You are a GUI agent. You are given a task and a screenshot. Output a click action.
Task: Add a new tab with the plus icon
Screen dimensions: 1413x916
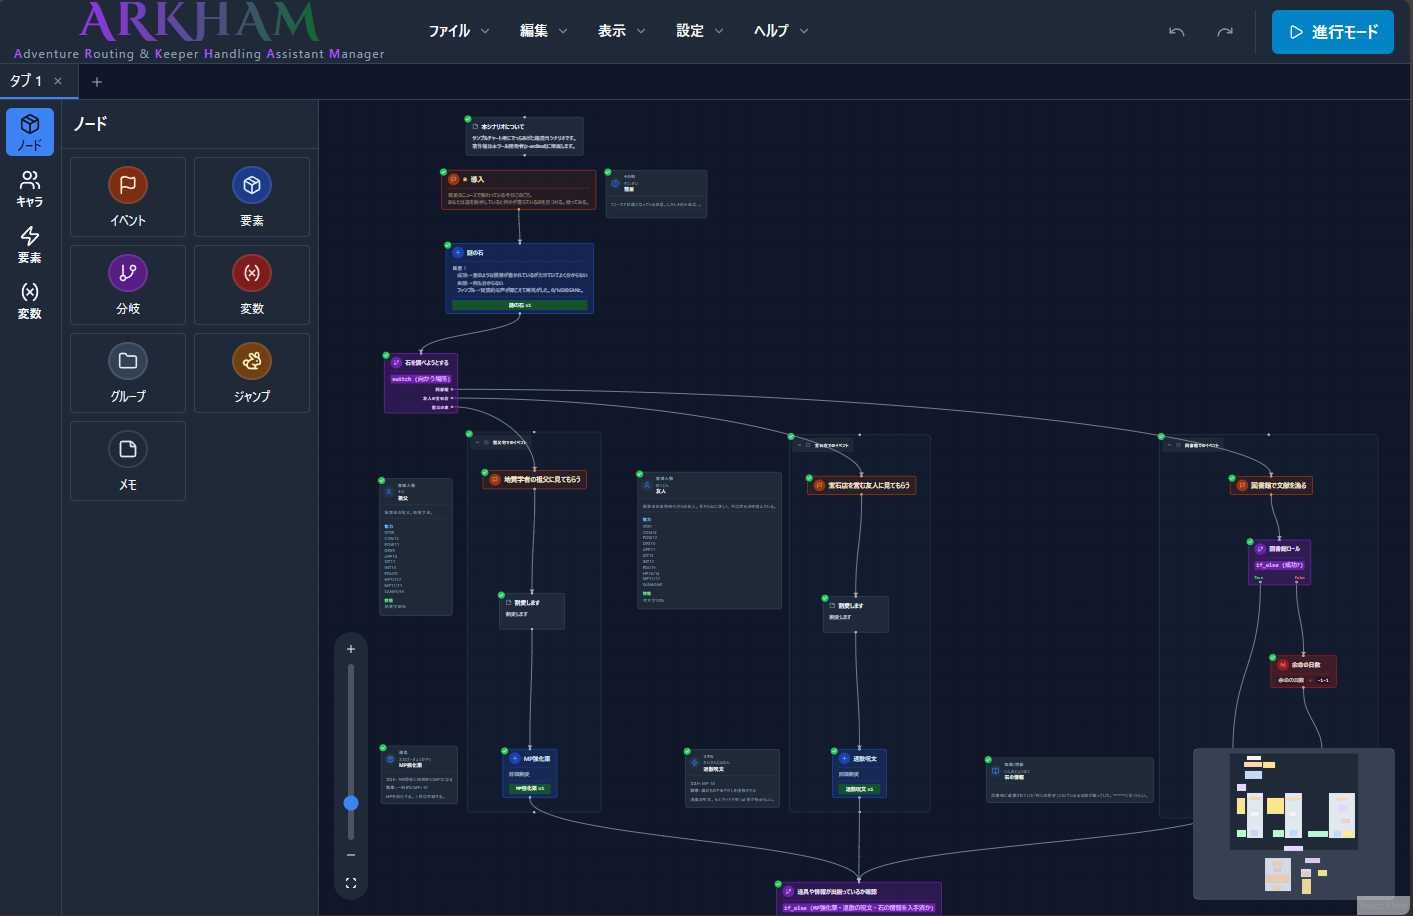click(x=97, y=82)
